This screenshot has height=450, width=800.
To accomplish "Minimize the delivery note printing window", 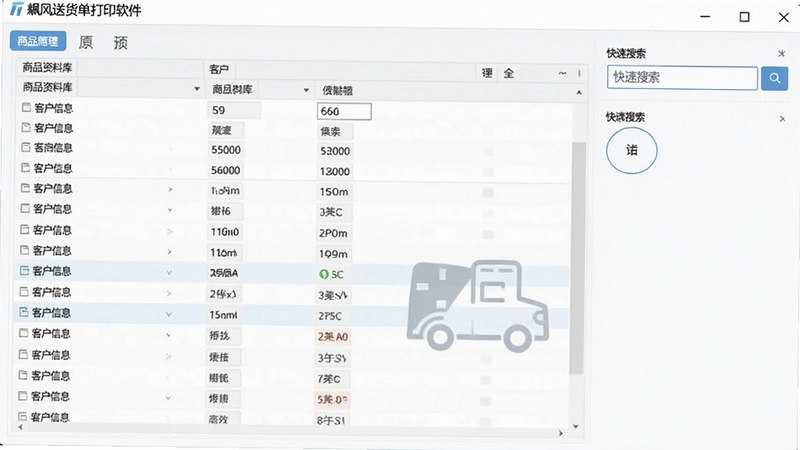I will click(705, 17).
